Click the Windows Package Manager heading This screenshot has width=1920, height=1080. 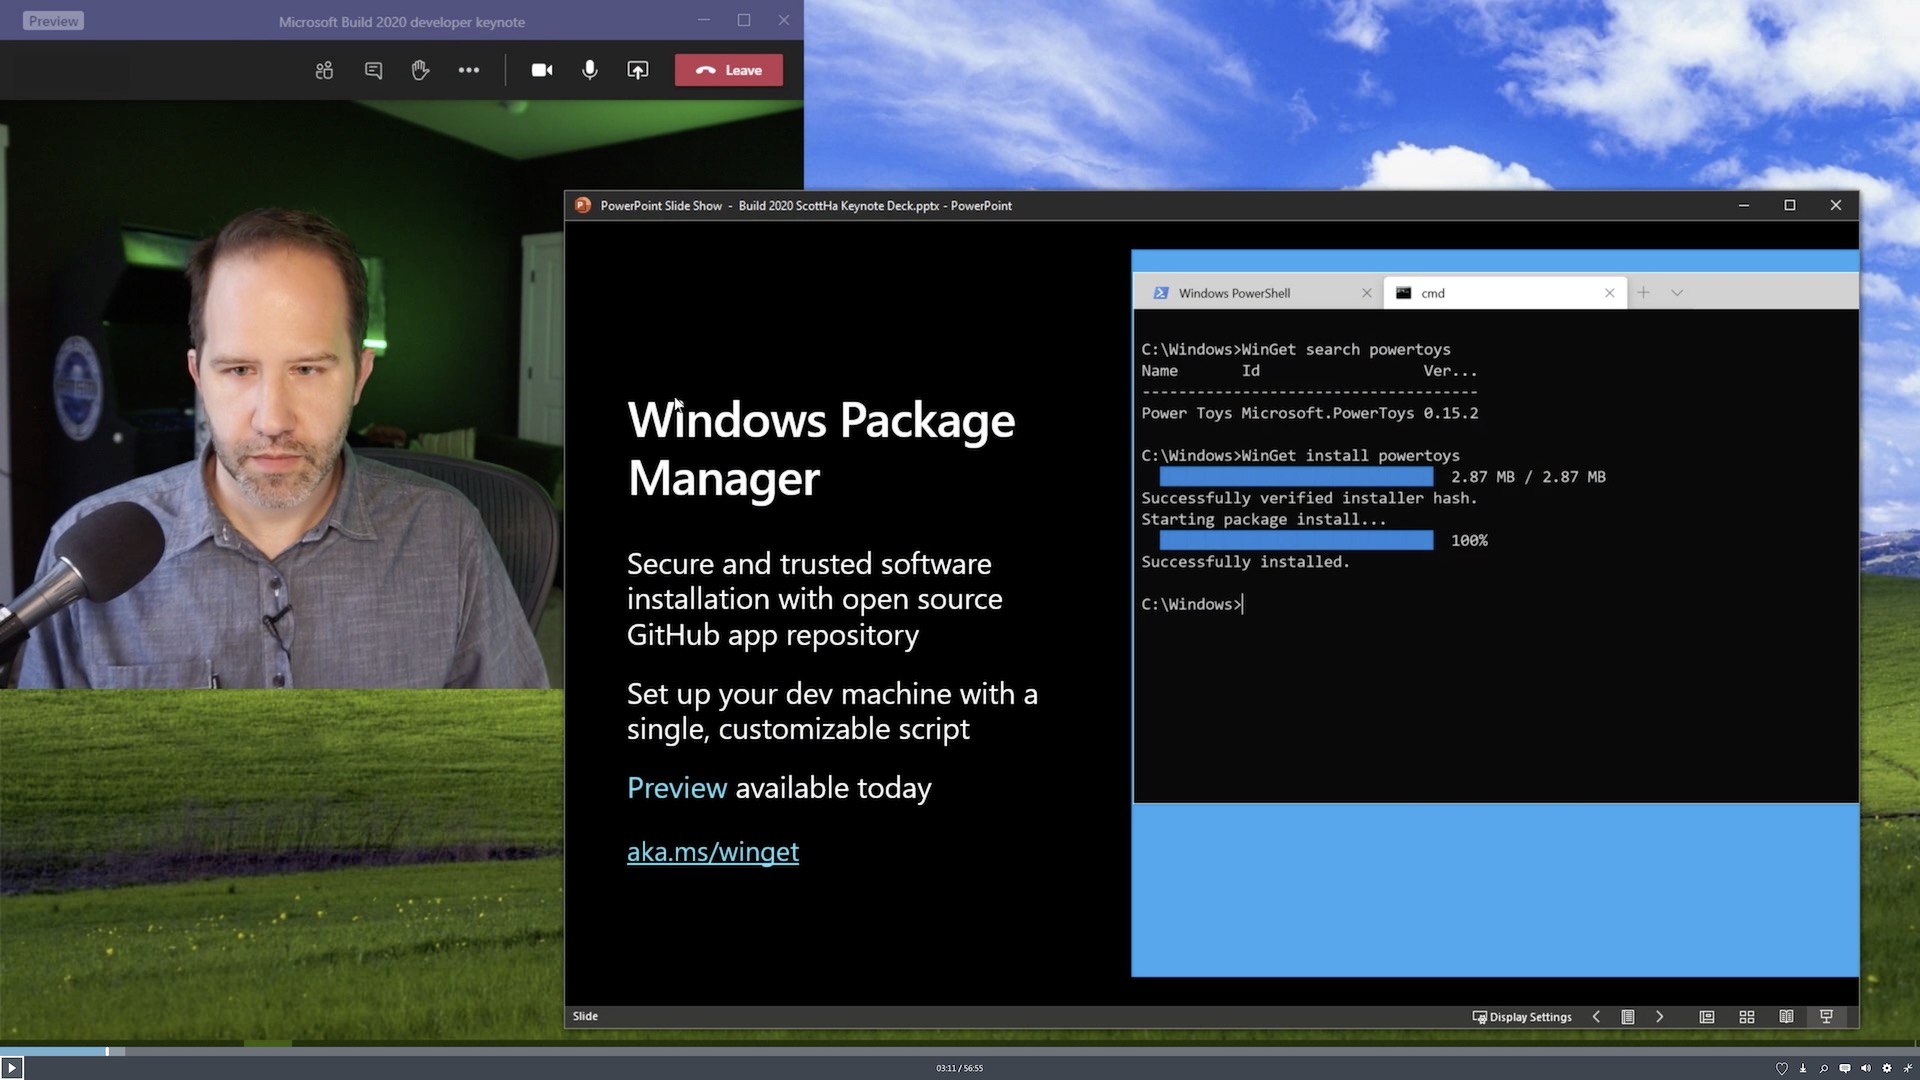821,449
